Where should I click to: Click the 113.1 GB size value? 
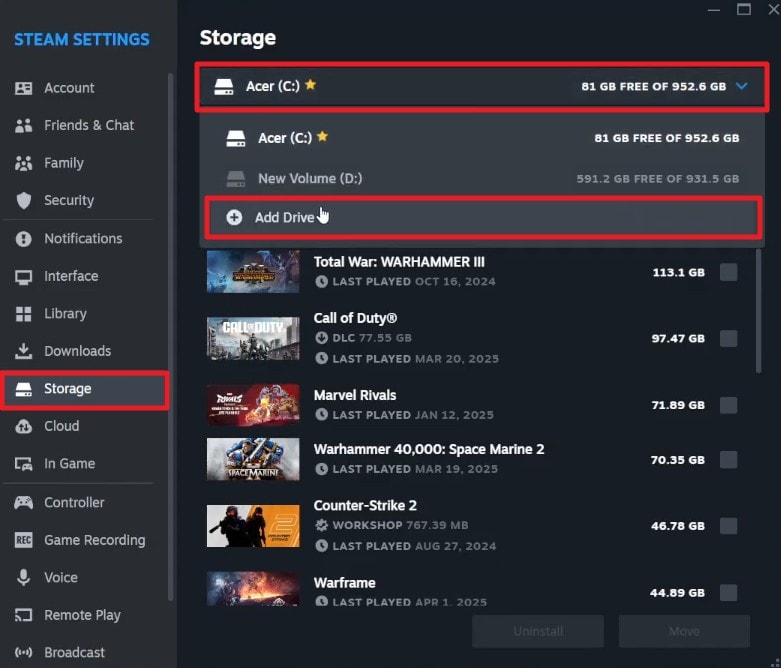coord(678,272)
